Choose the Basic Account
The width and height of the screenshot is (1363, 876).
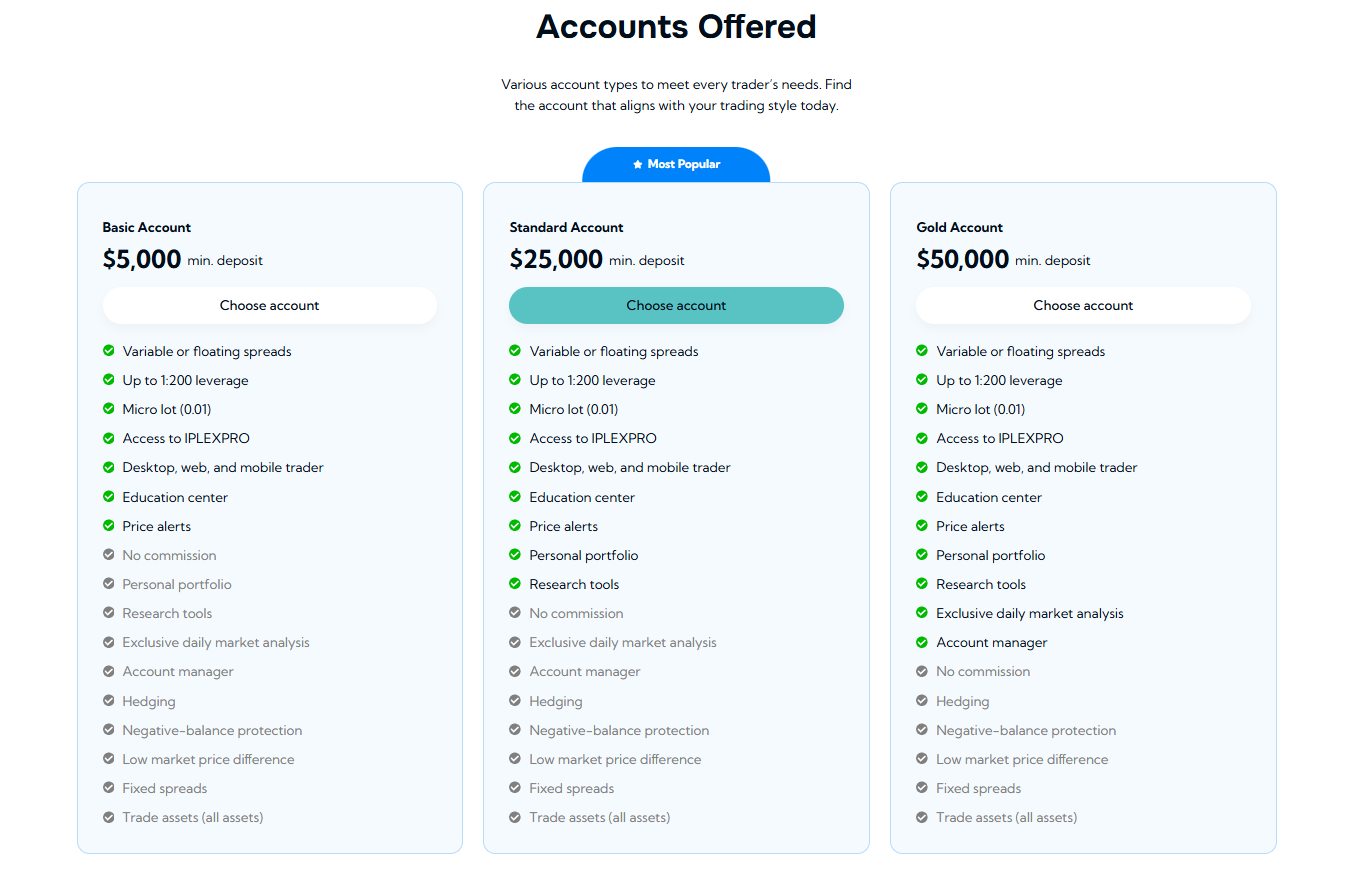(270, 306)
